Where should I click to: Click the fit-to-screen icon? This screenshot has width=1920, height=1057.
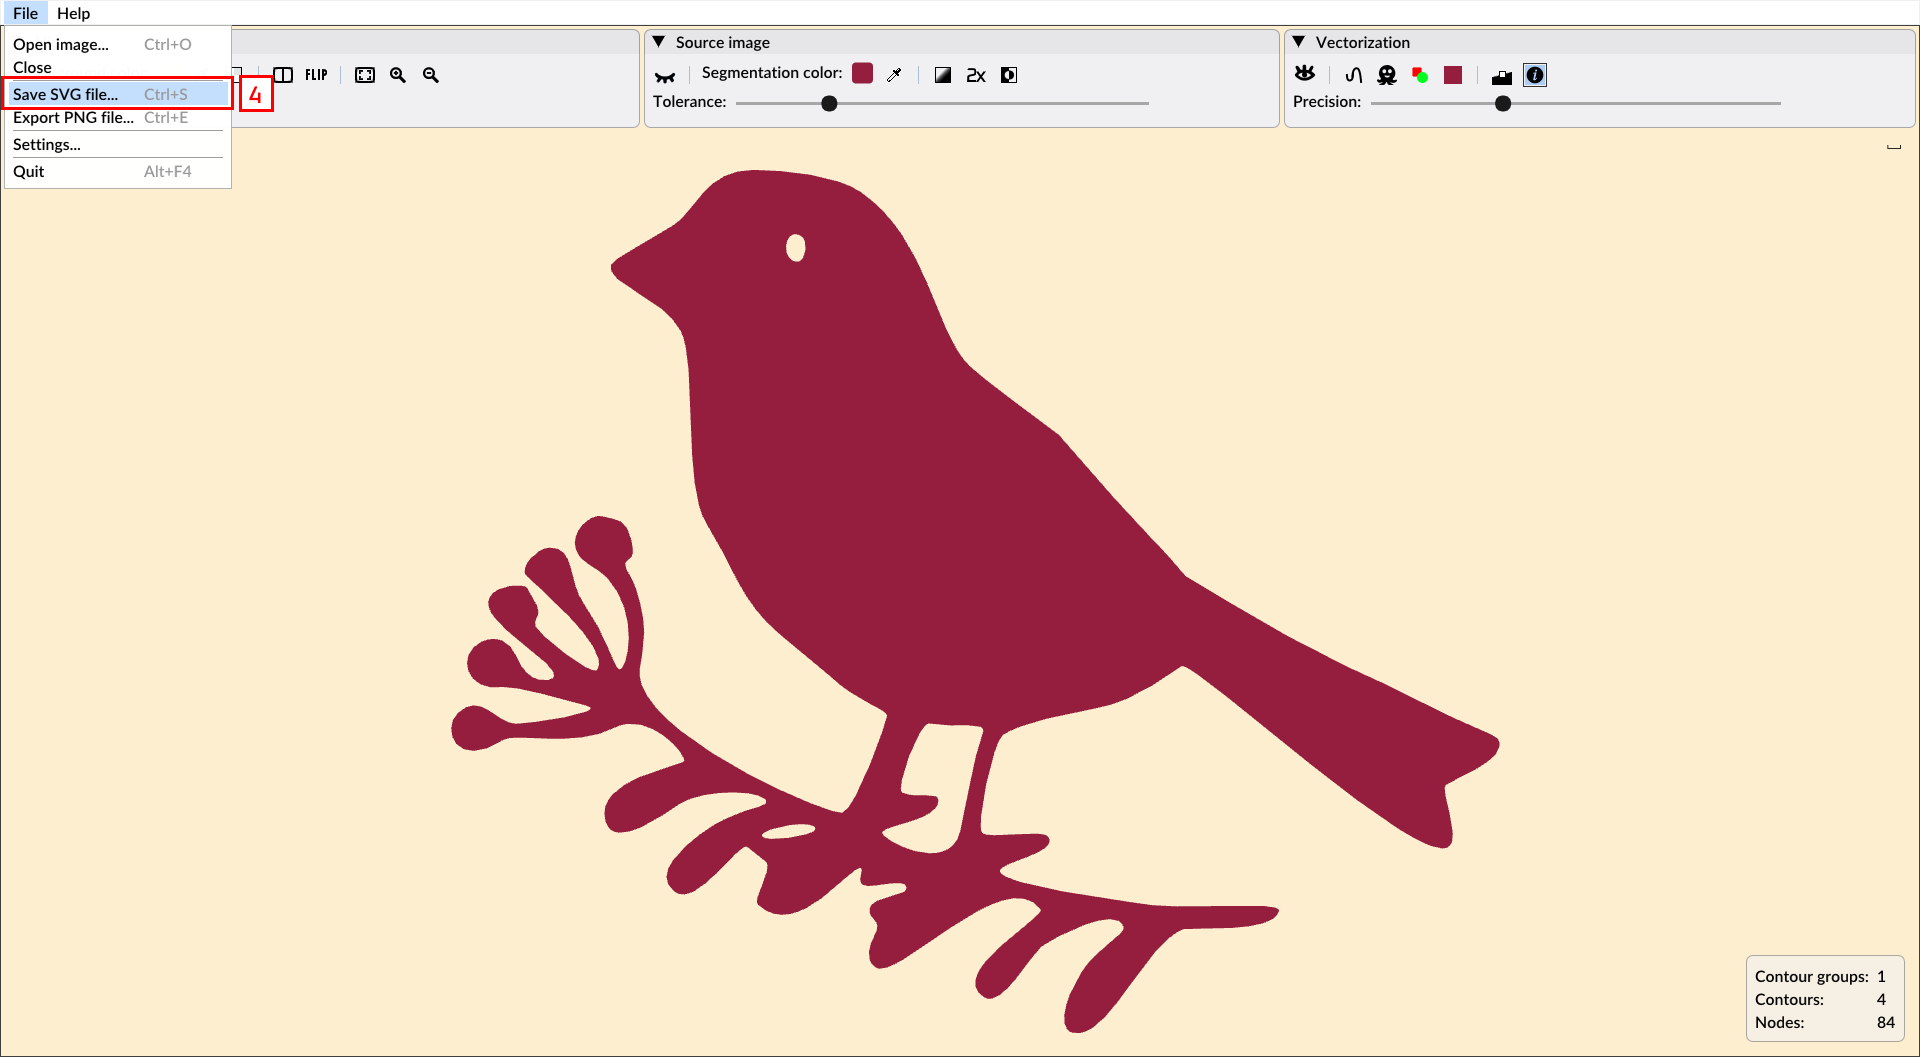pyautogui.click(x=365, y=75)
